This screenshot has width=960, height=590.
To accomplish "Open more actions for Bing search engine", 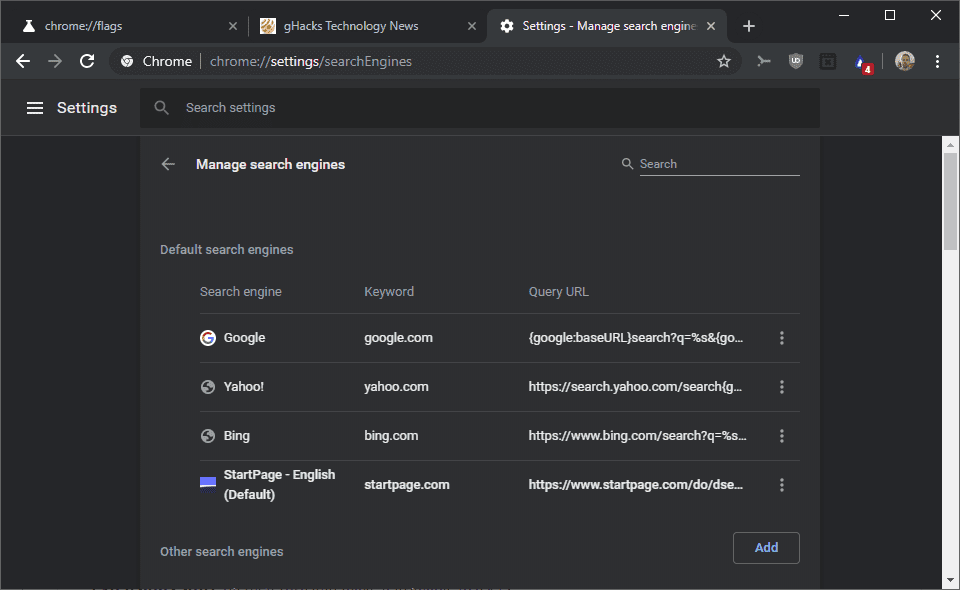I will click(782, 436).
